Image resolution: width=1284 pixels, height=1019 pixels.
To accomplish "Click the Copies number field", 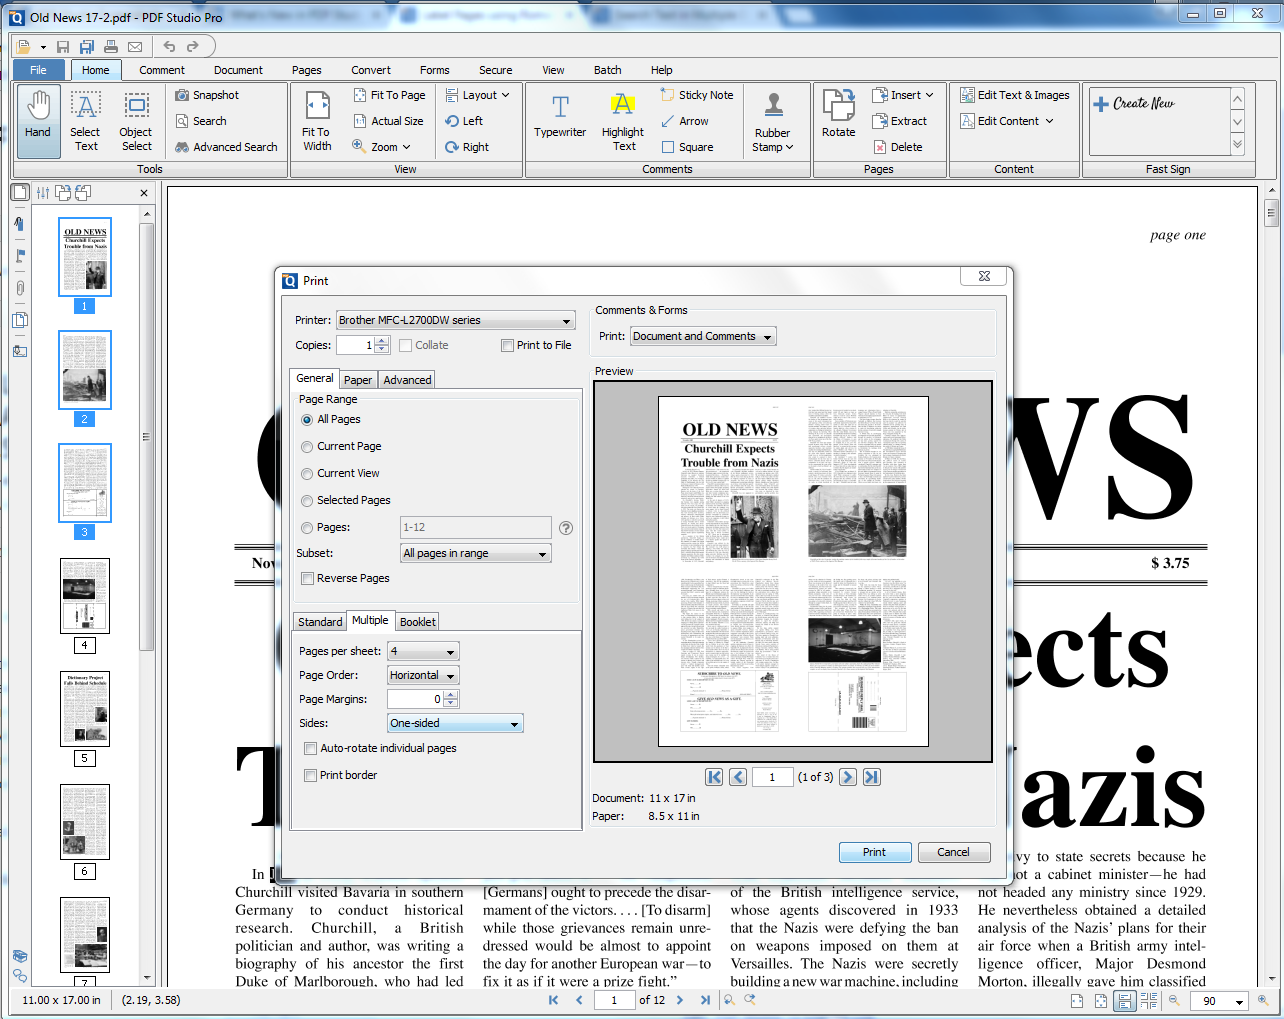I will coord(355,345).
